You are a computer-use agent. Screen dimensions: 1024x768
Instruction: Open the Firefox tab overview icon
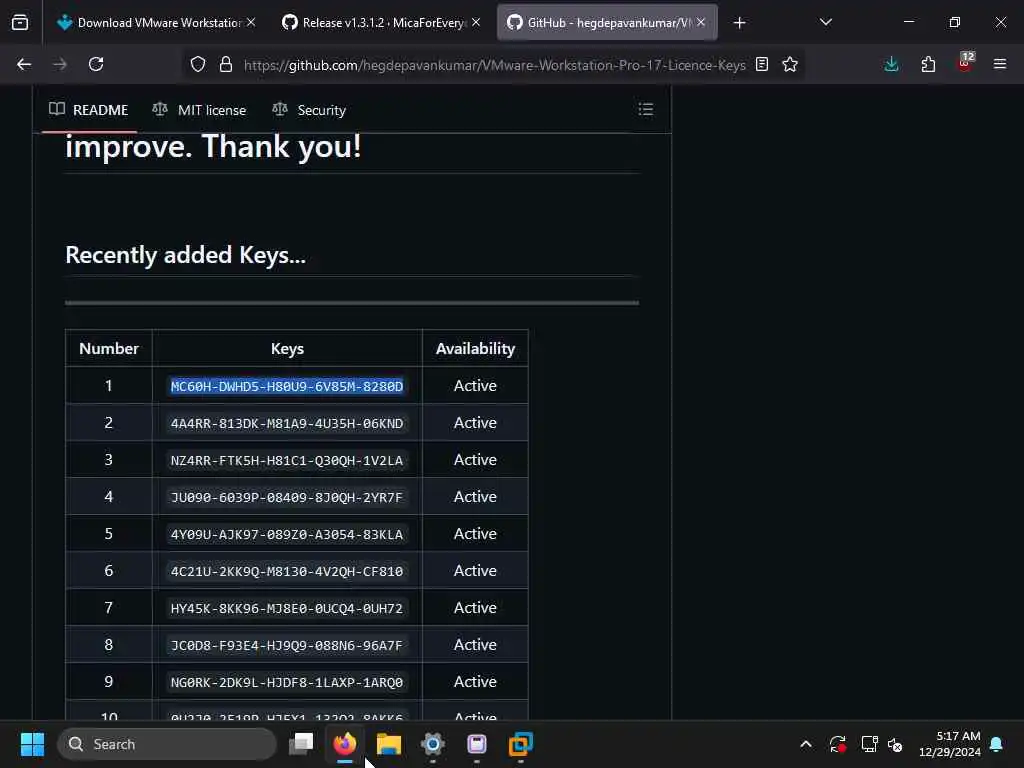[20, 23]
